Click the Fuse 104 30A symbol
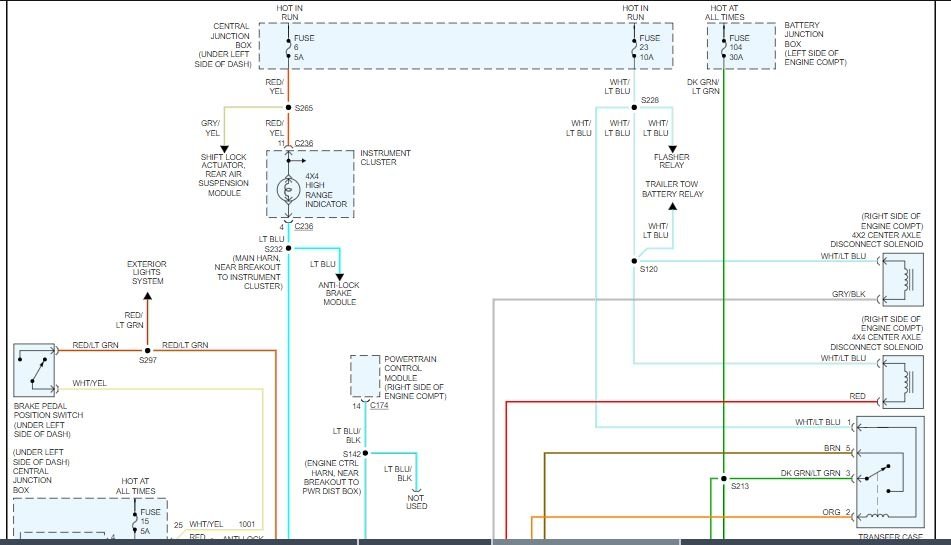The width and height of the screenshot is (951, 545). (724, 47)
